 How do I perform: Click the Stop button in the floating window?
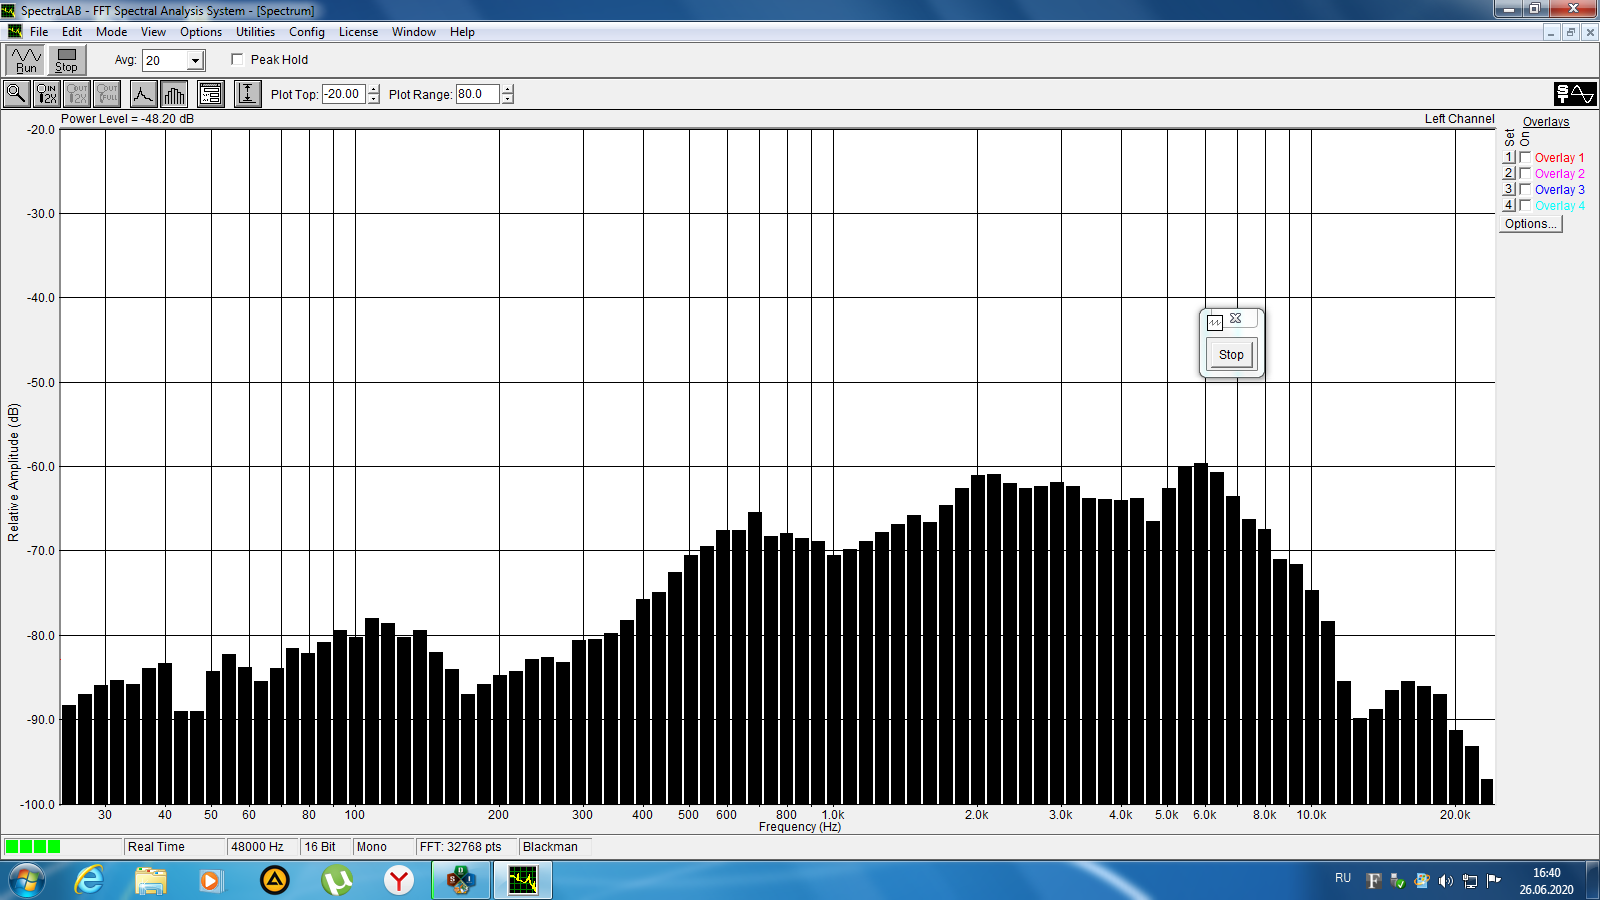pos(1231,355)
